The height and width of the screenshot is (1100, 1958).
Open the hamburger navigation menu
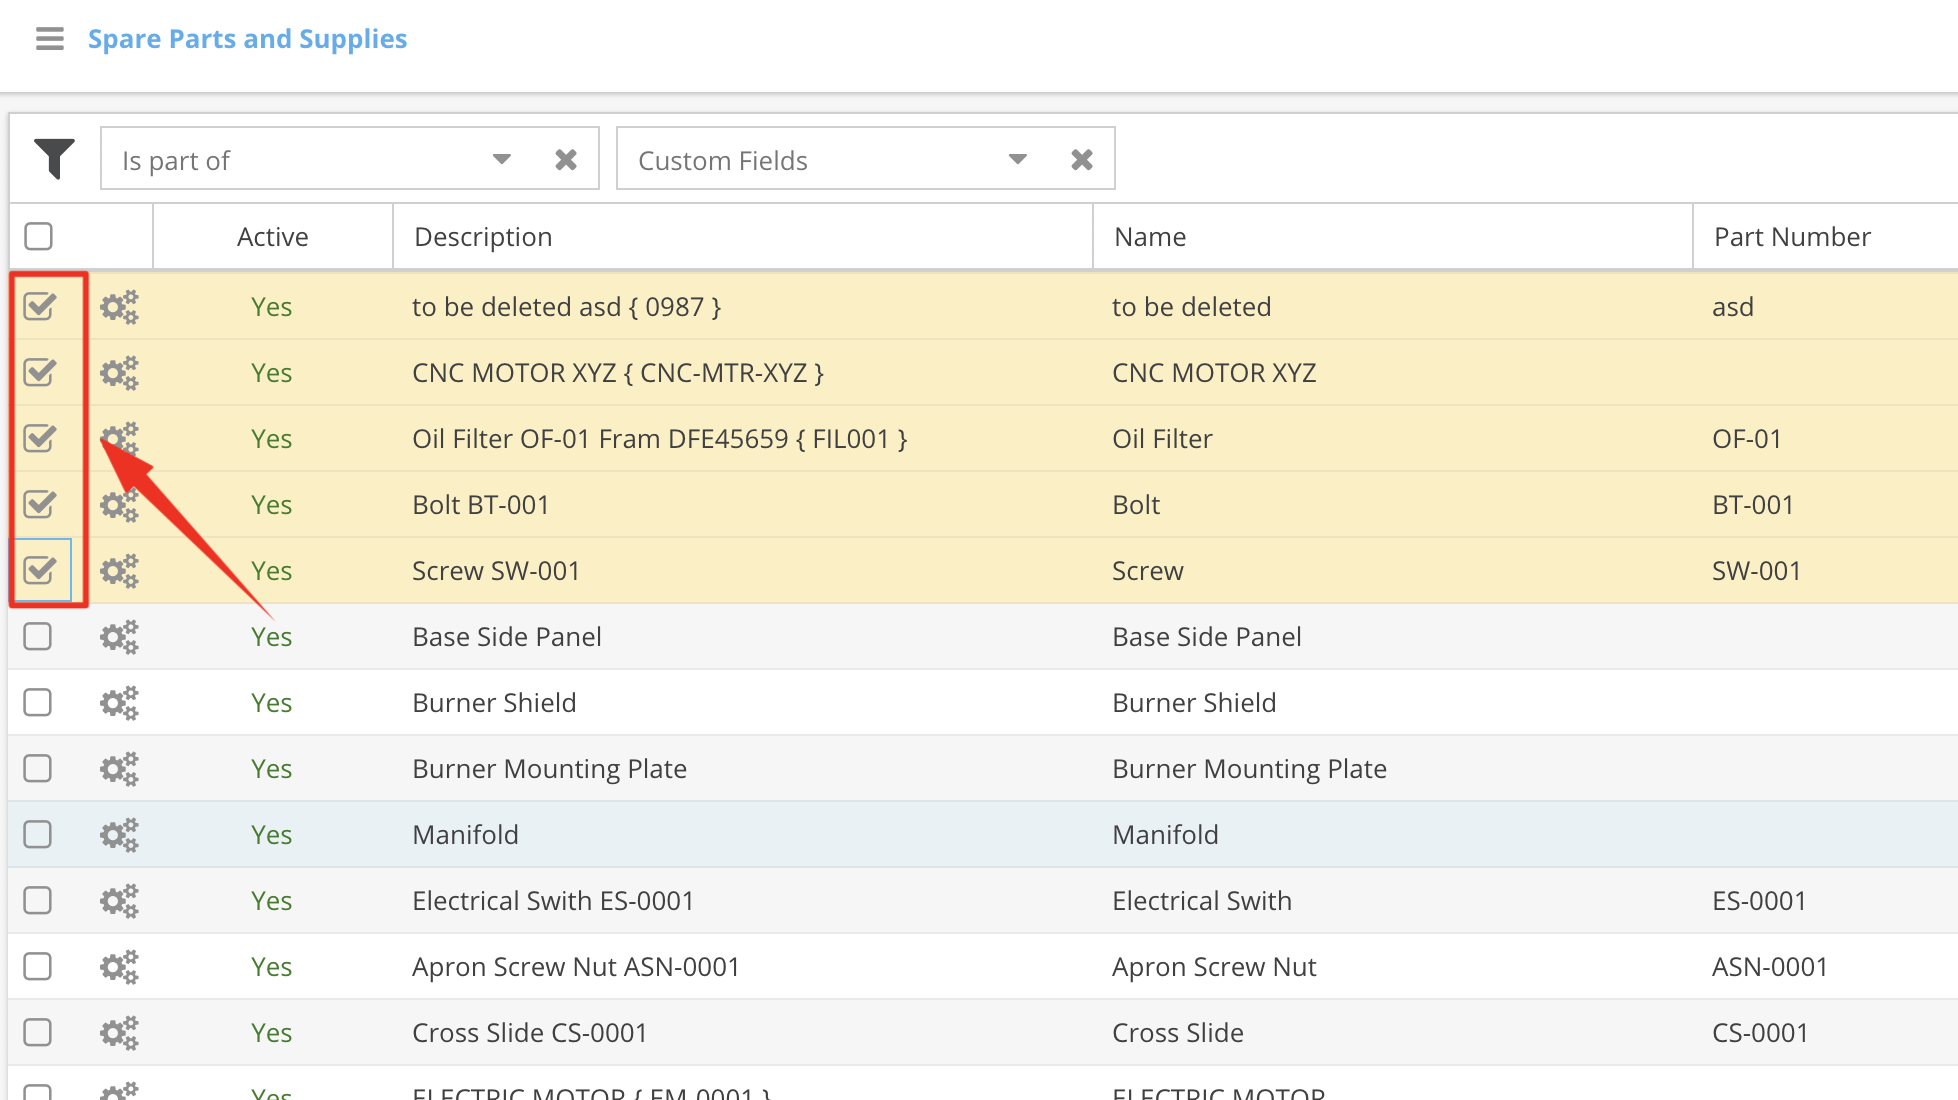[x=49, y=39]
